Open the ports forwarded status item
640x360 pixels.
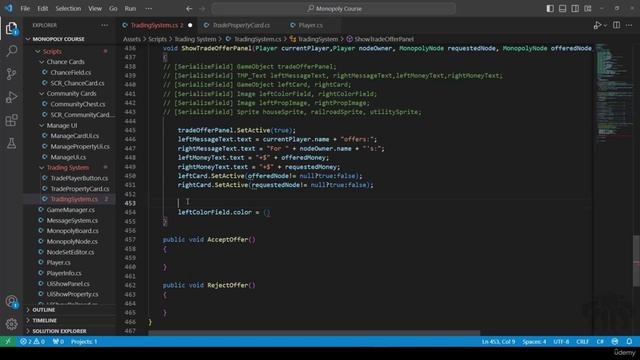pyautogui.click(x=58, y=341)
